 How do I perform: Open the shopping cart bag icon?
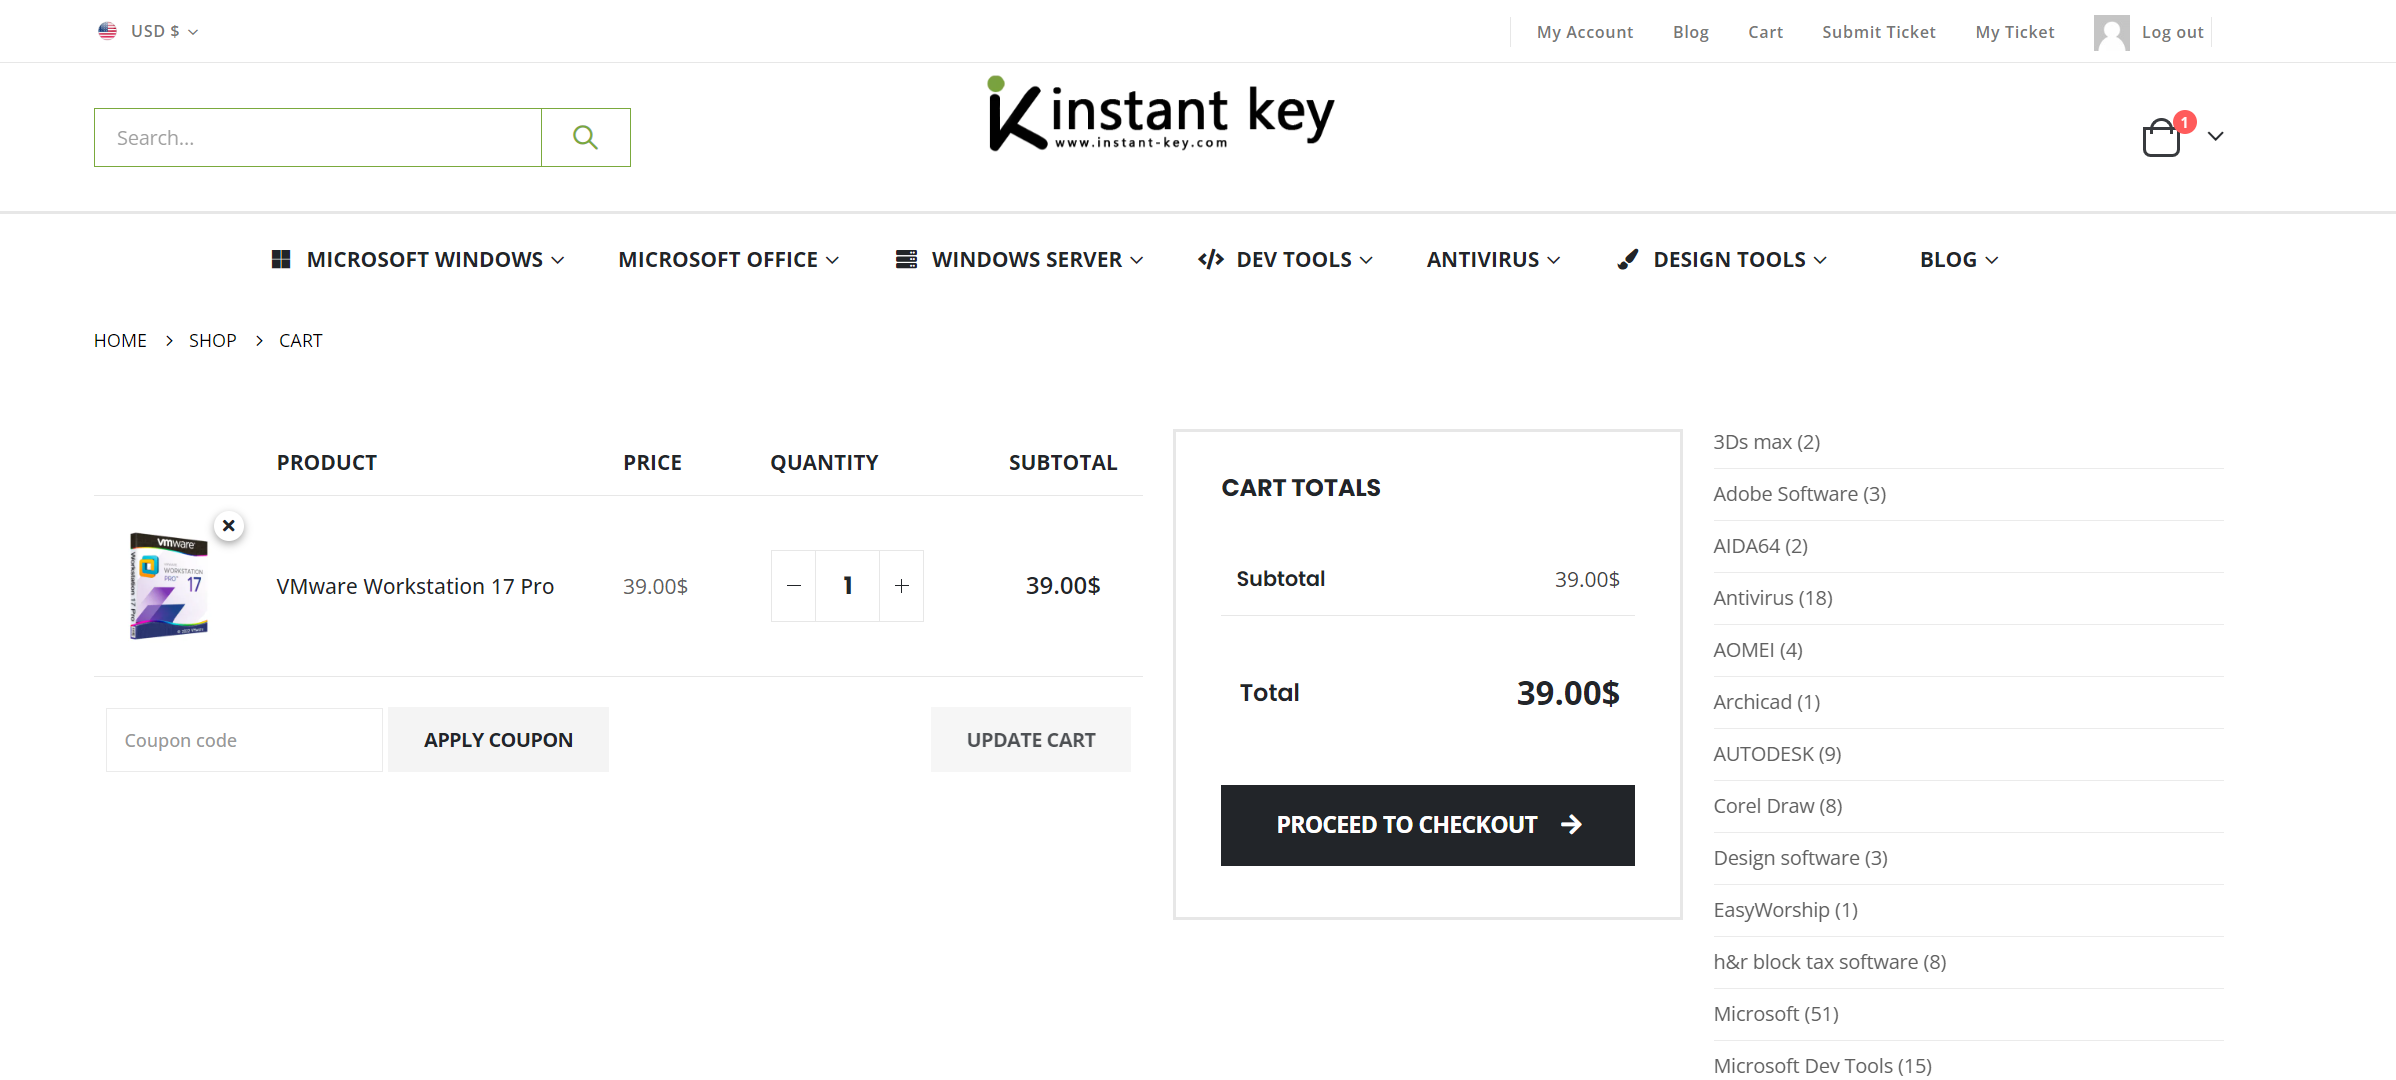click(2161, 138)
